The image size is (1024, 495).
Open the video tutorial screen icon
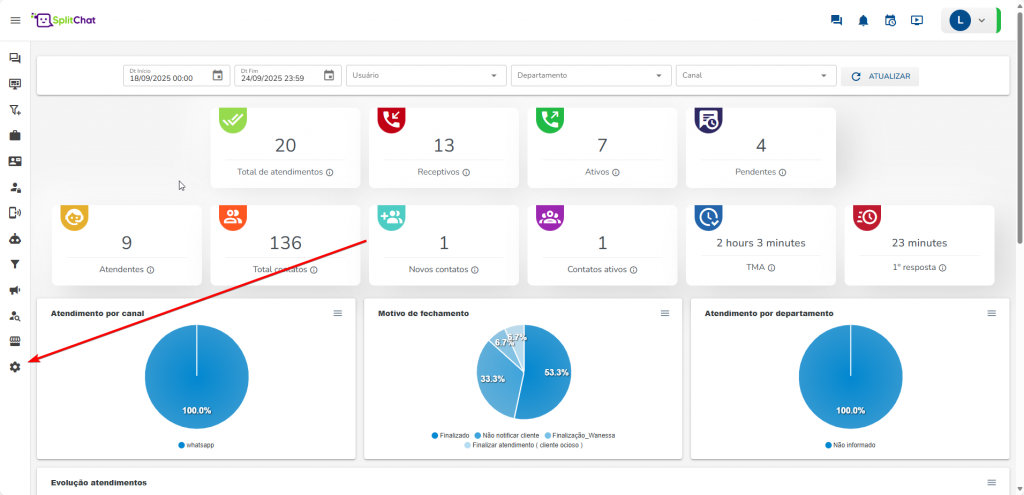click(917, 20)
